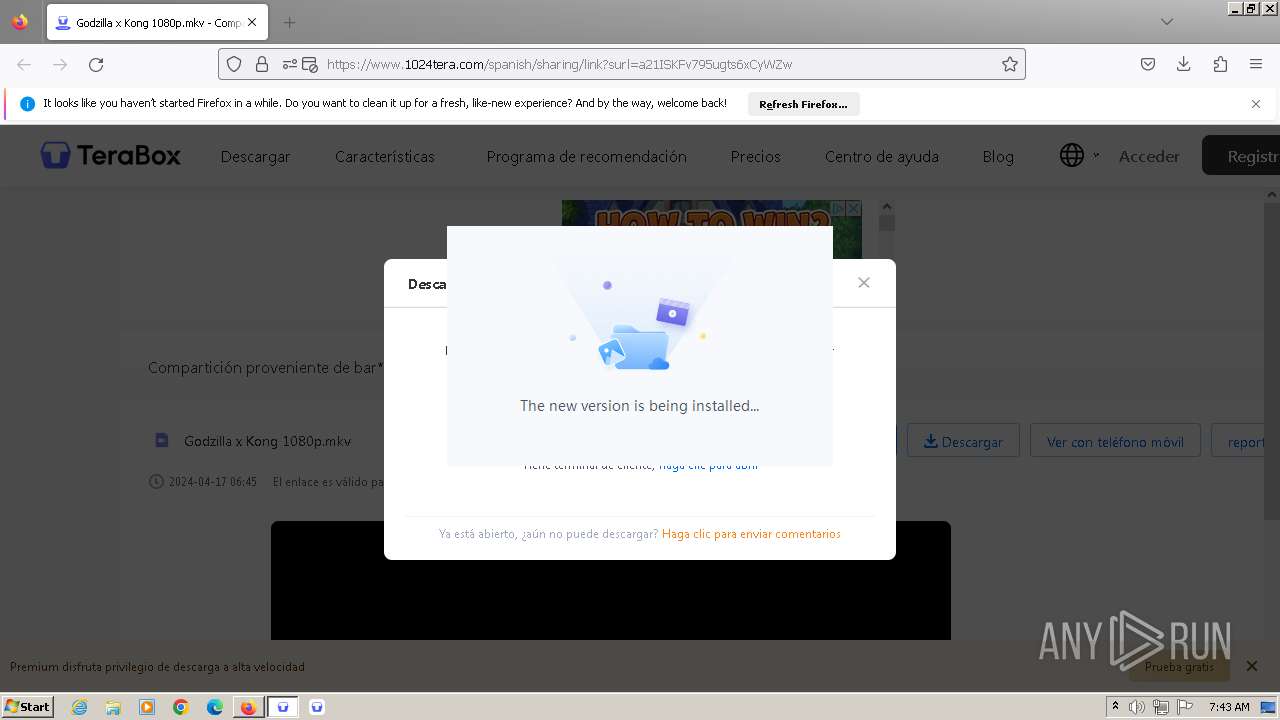
Task: Bookmark this page with the star icon
Action: tap(1010, 64)
